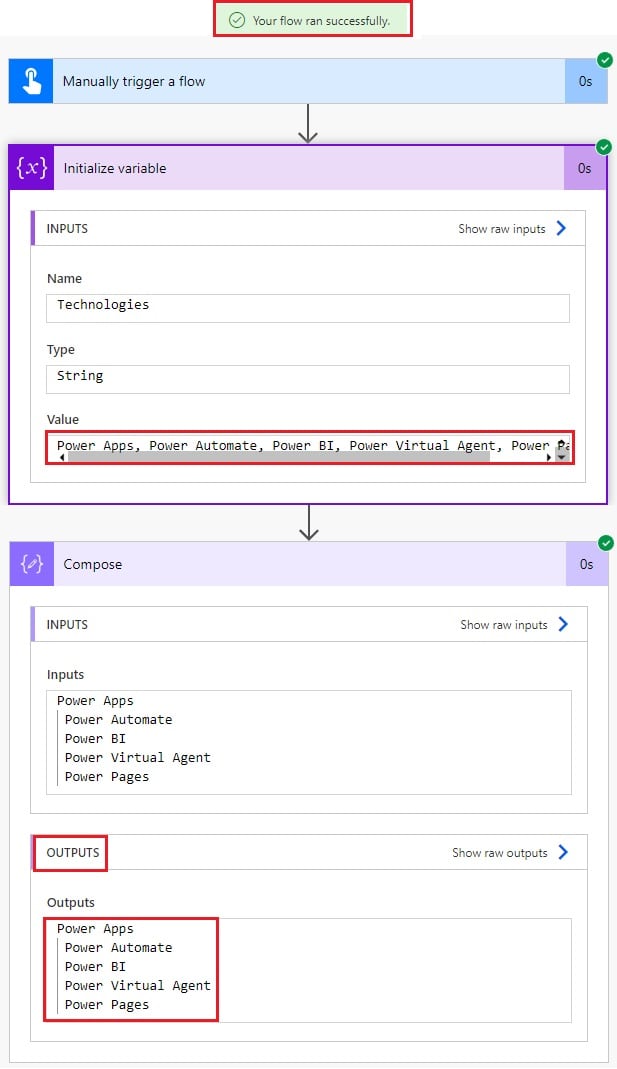
Task: Click the Name field showing Technologies
Action: pos(307,308)
